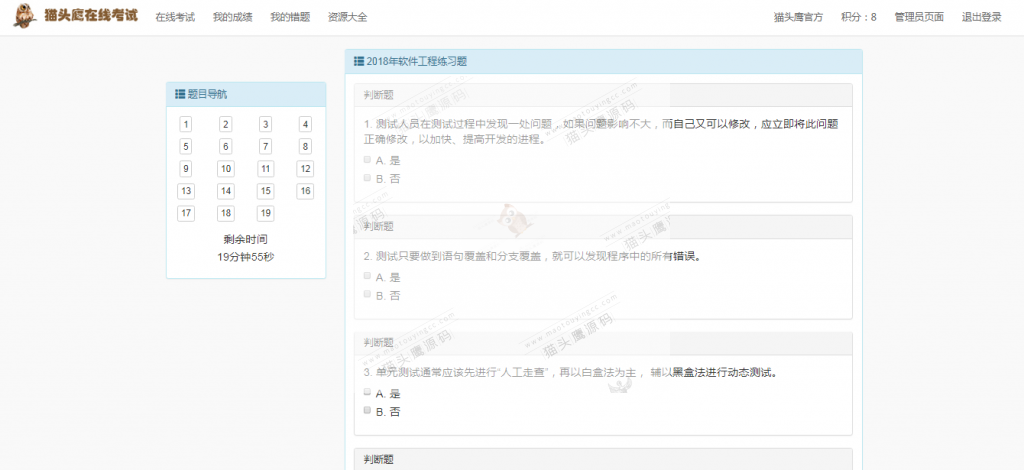Open the 我的成绩 menu item
The image size is (1024, 470).
tap(232, 17)
